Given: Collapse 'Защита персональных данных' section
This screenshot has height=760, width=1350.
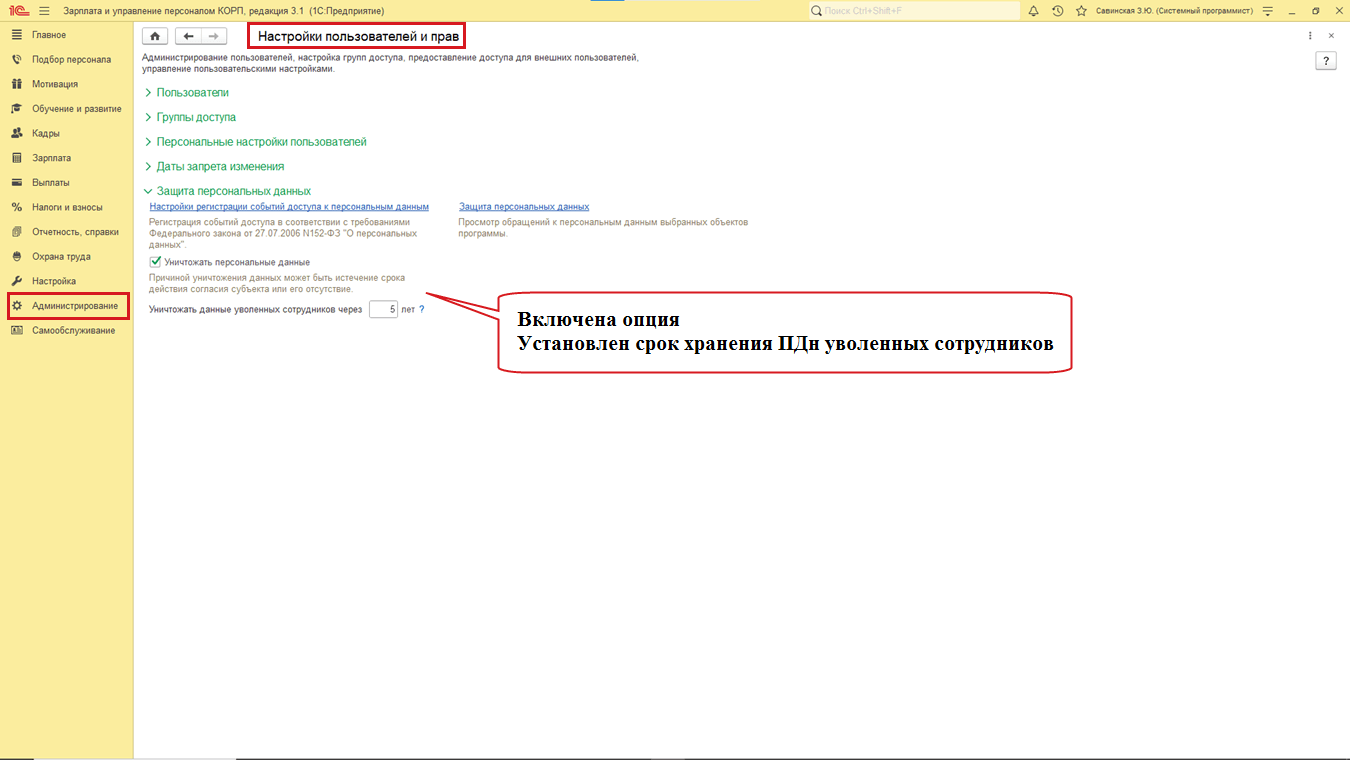Looking at the screenshot, I should click(233, 191).
